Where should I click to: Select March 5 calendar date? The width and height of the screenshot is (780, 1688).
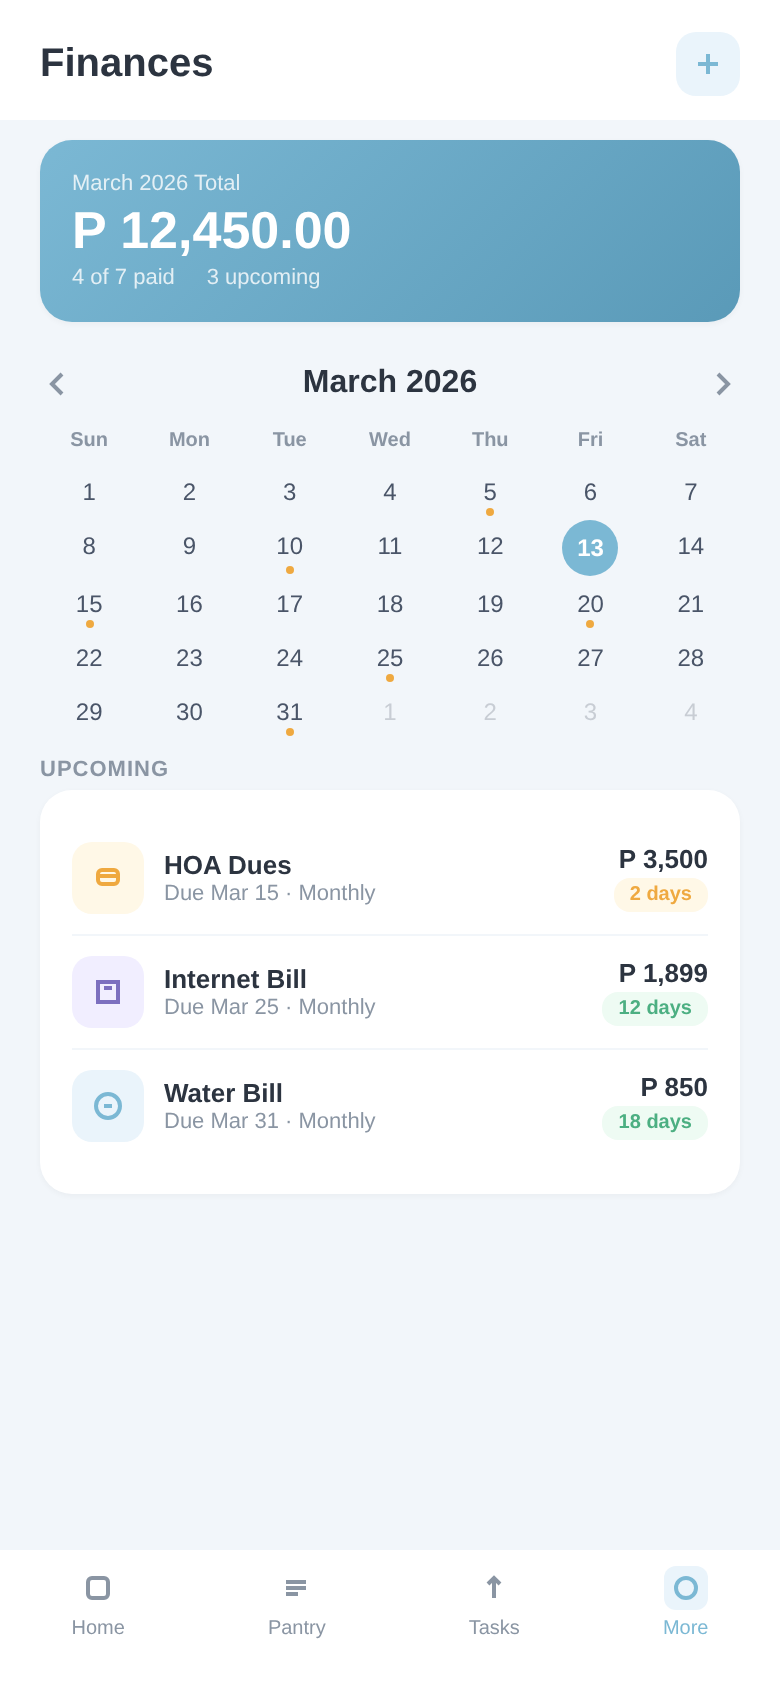[490, 492]
